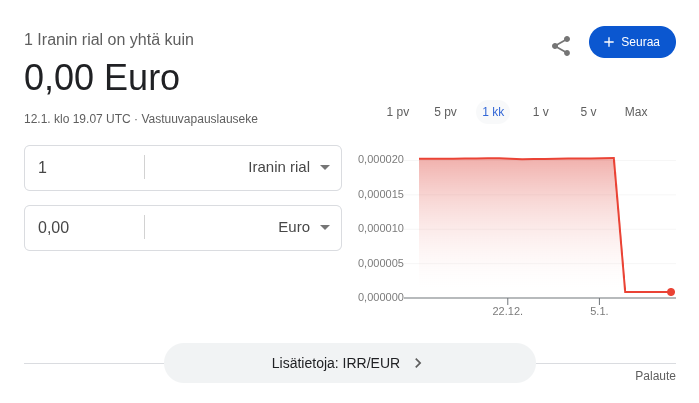Focus the euro amount input field
This screenshot has width=699, height=403.
coord(87,227)
